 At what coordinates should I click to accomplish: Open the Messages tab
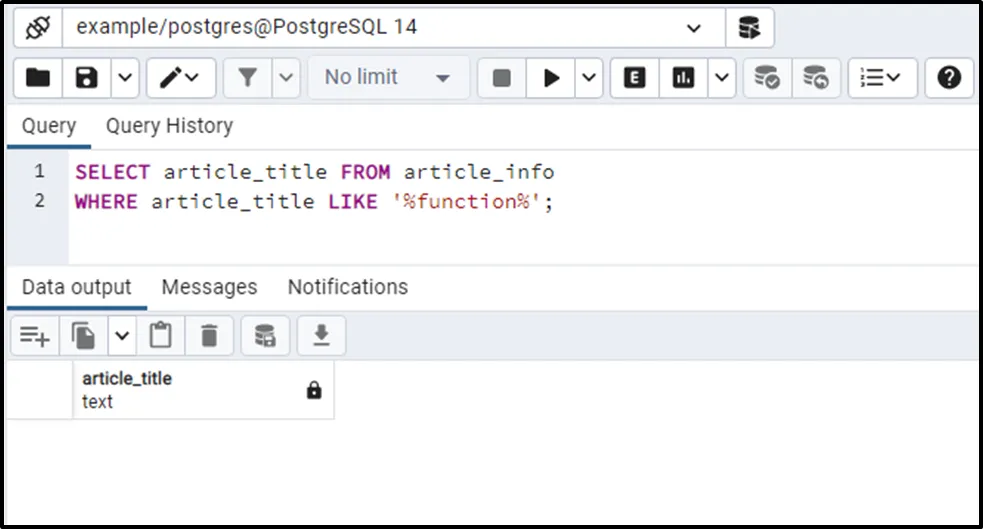click(x=209, y=287)
